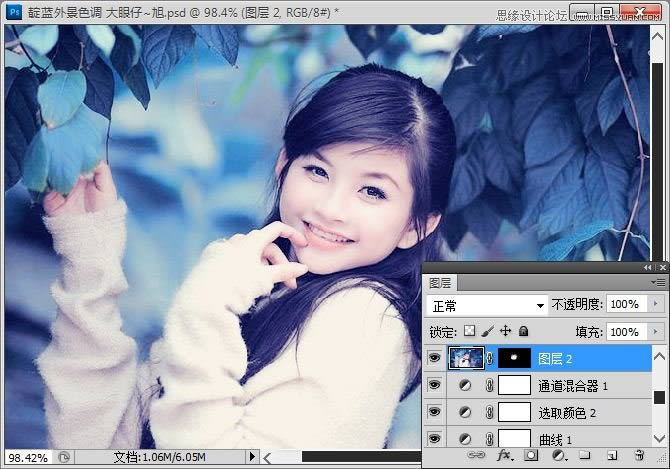Select the 图层 panel tab
The width and height of the screenshot is (670, 469).
click(x=441, y=283)
